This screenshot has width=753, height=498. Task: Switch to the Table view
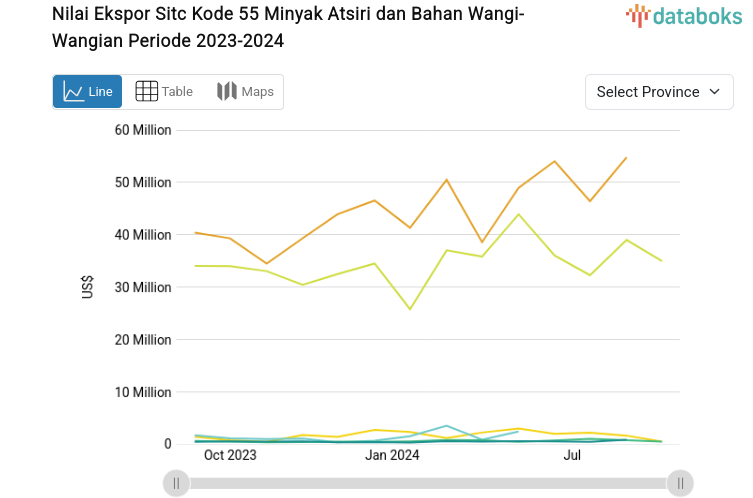164,92
